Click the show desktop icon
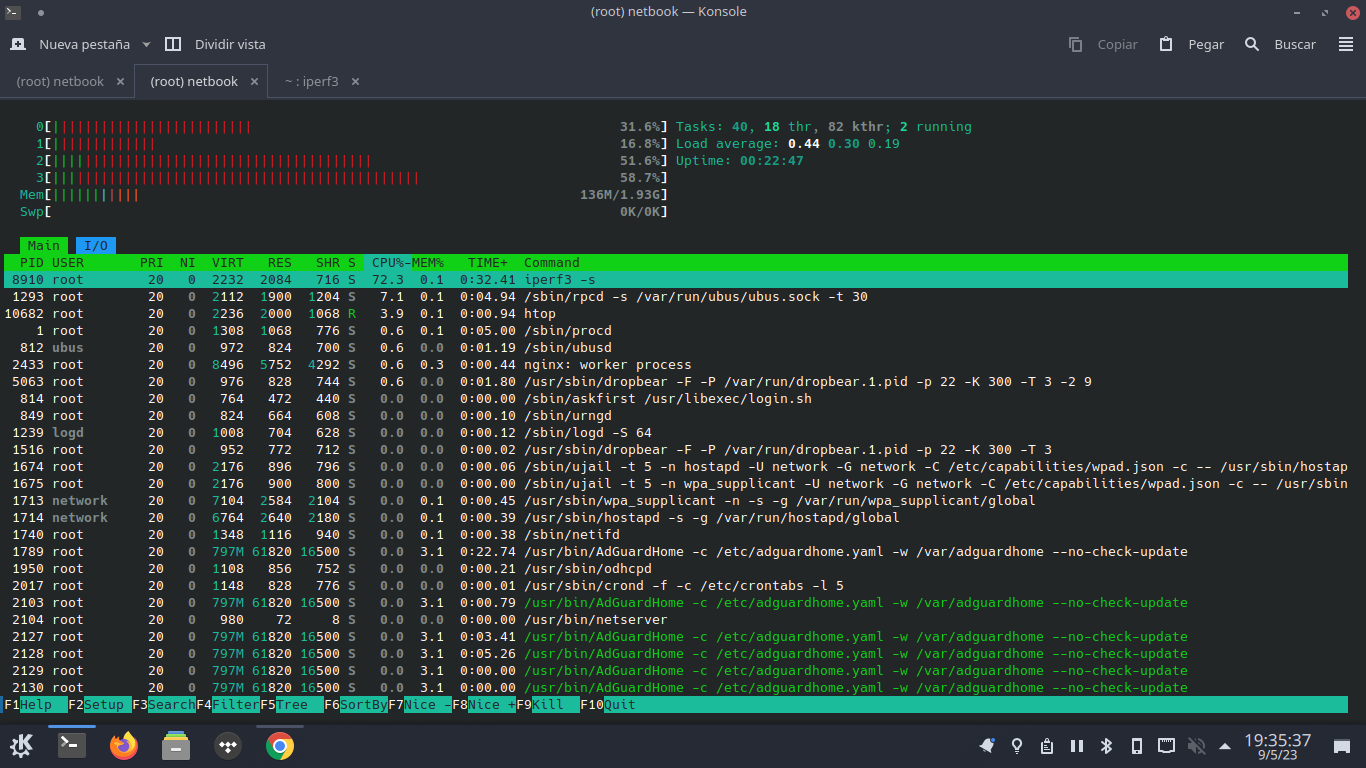Viewport: 1366px width, 768px height. click(x=1343, y=746)
